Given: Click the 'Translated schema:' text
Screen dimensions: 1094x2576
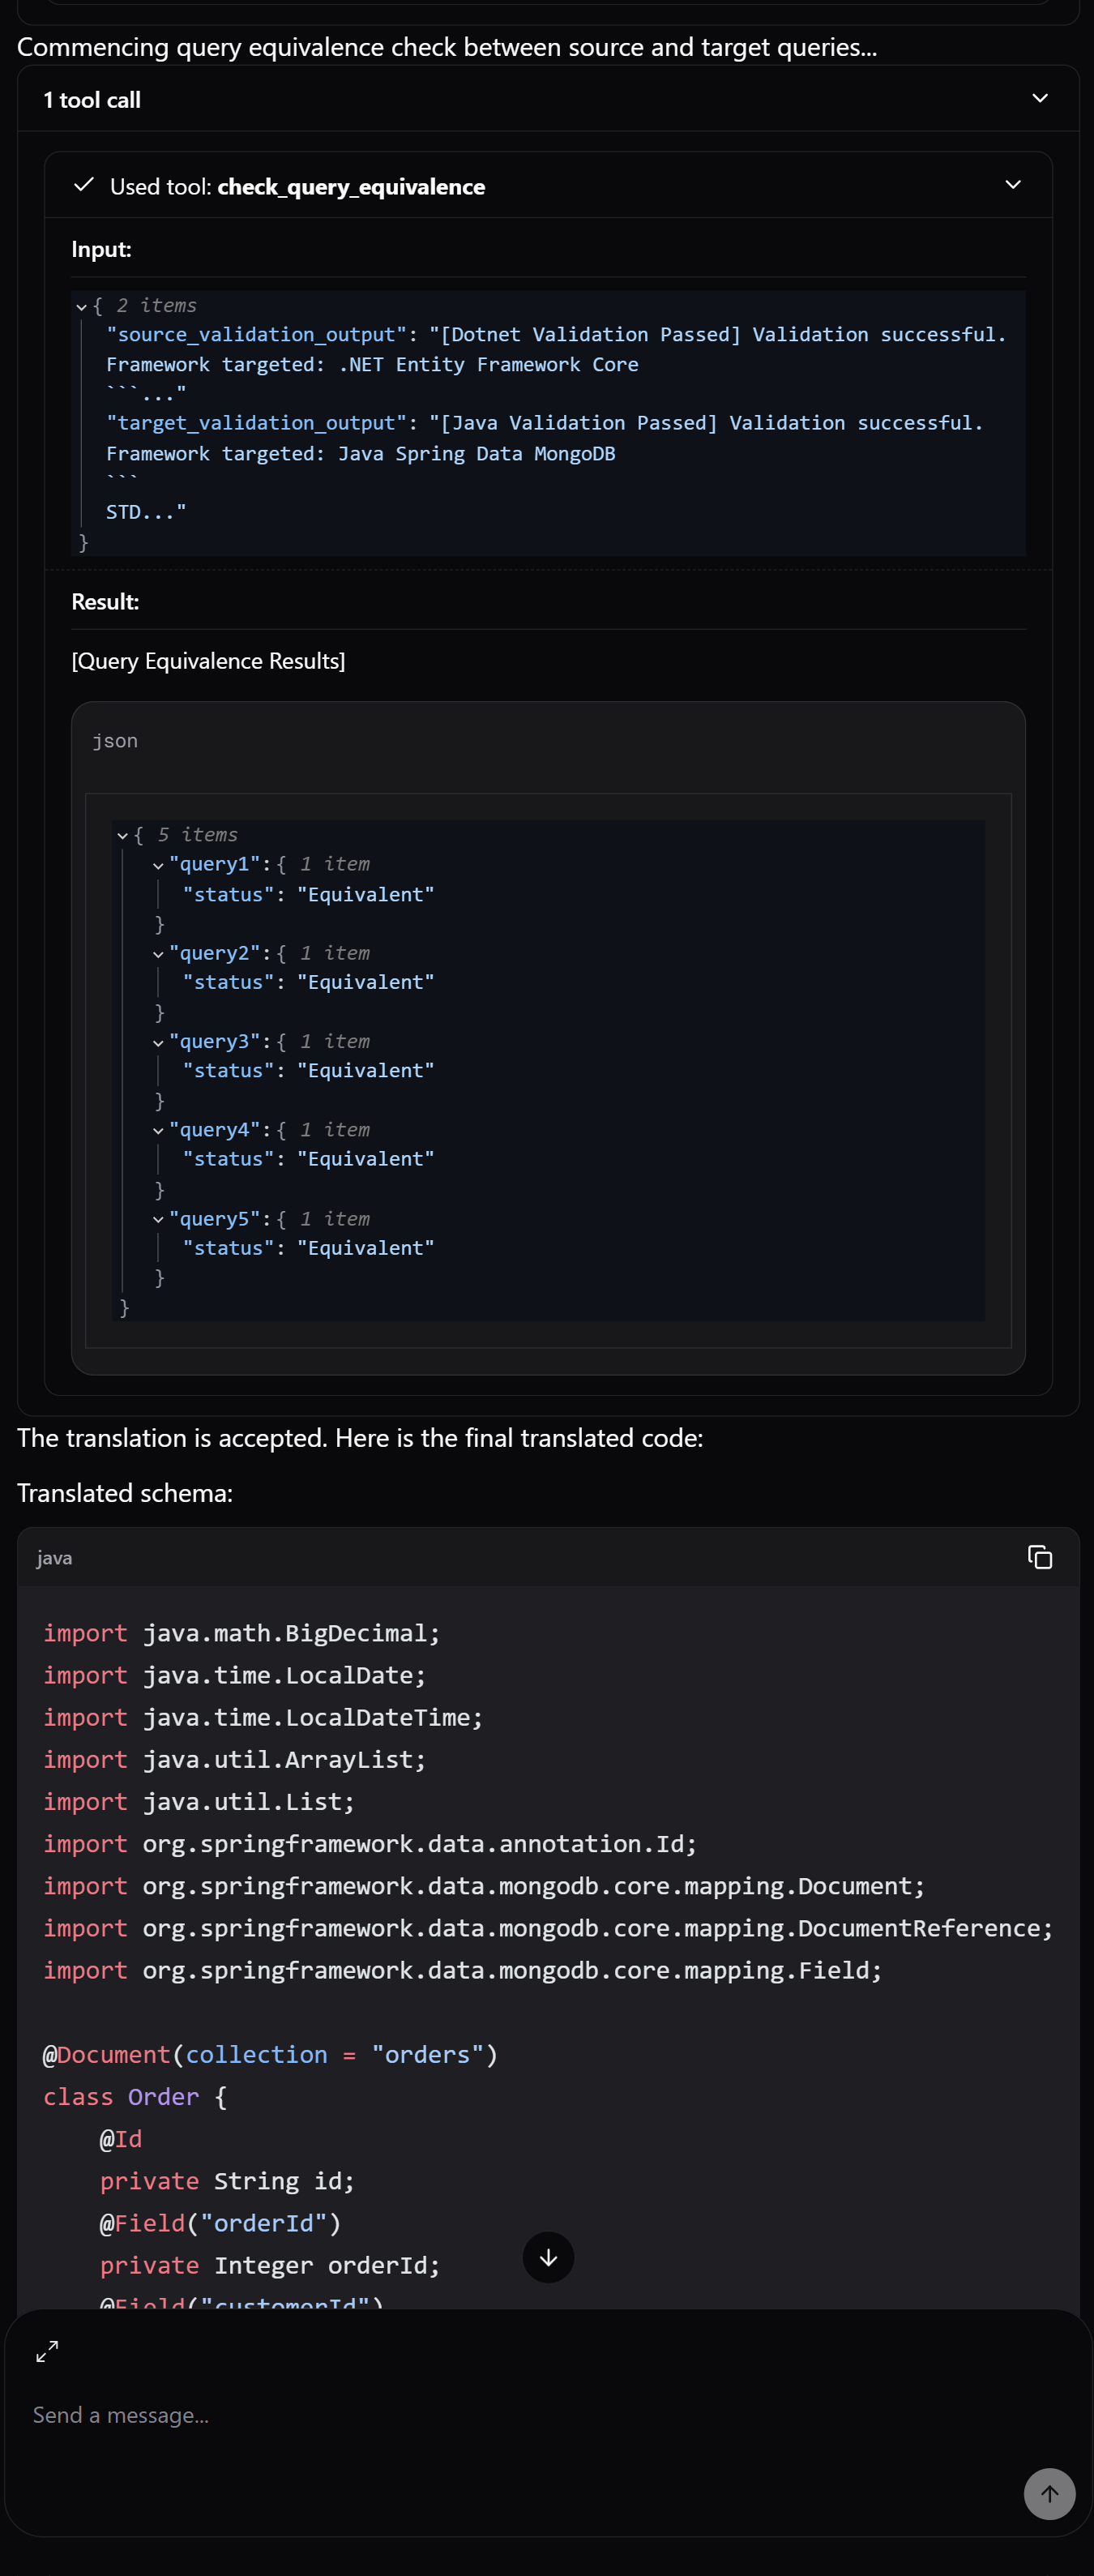Looking at the screenshot, I should pos(125,1493).
